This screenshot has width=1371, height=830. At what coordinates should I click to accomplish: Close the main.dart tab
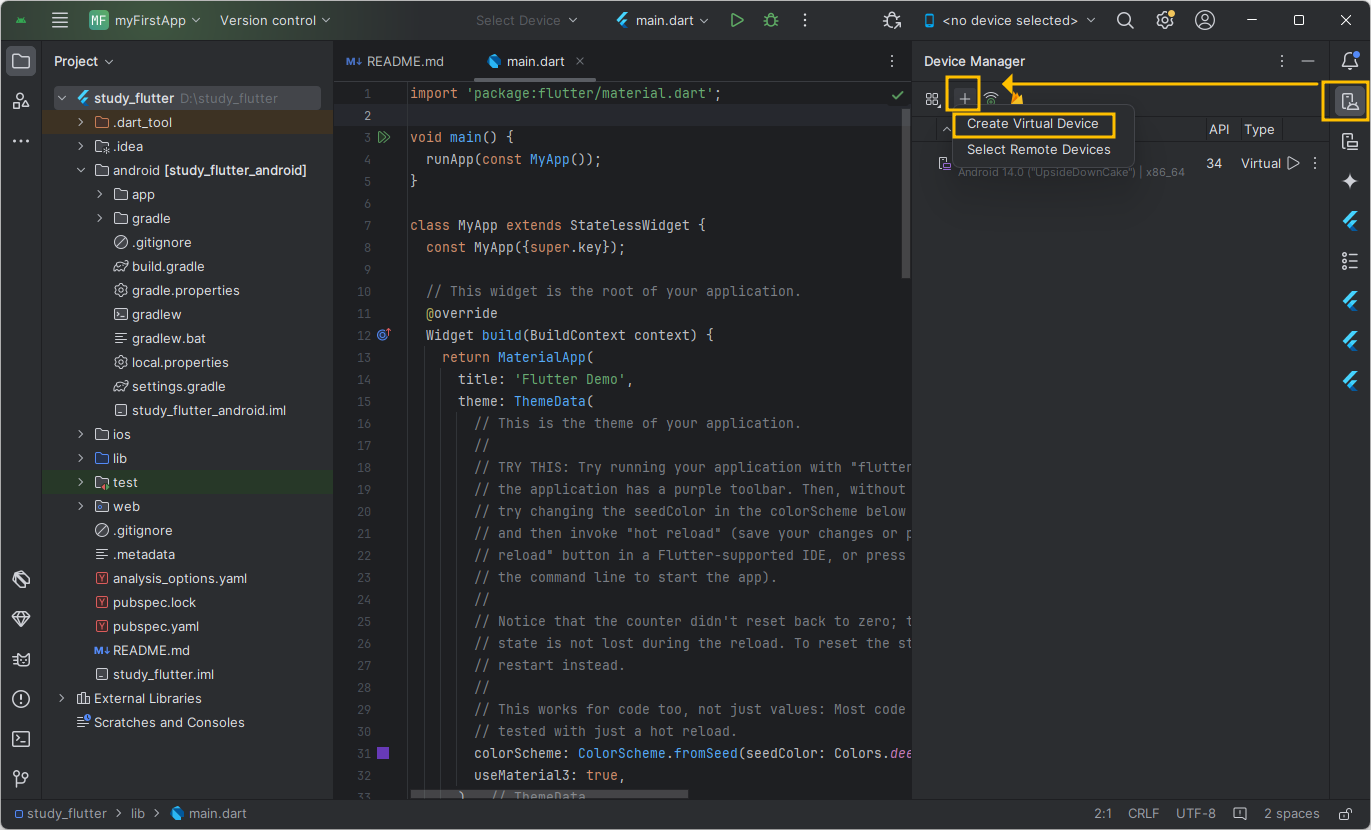coord(581,61)
